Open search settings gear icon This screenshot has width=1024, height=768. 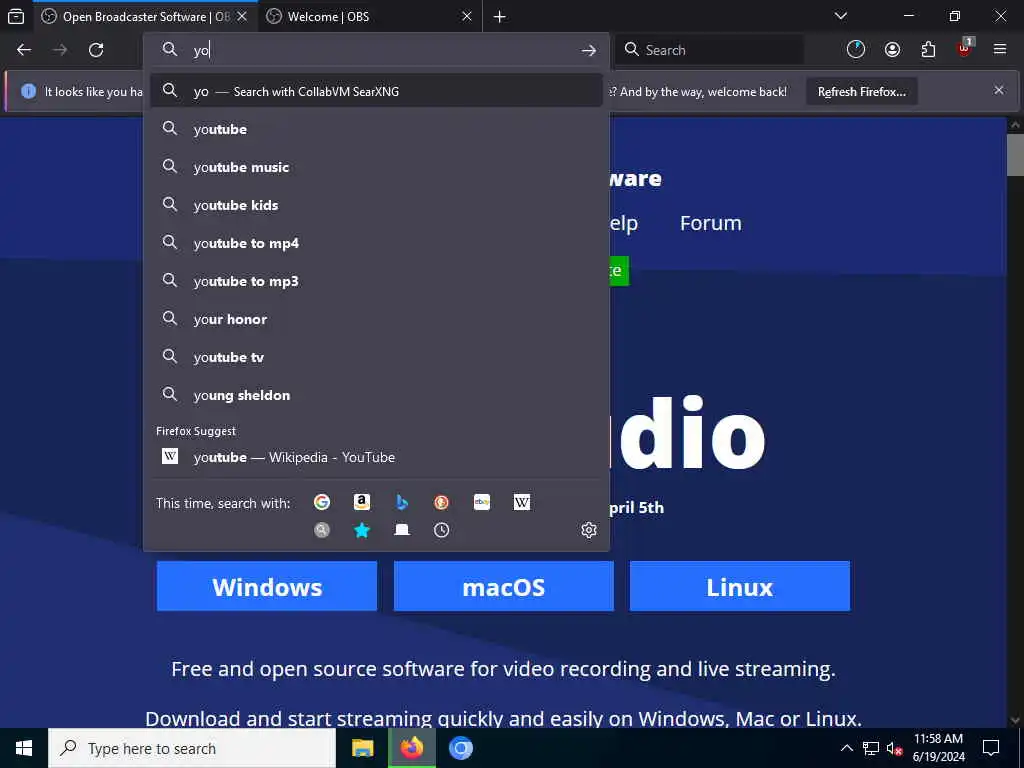click(588, 530)
